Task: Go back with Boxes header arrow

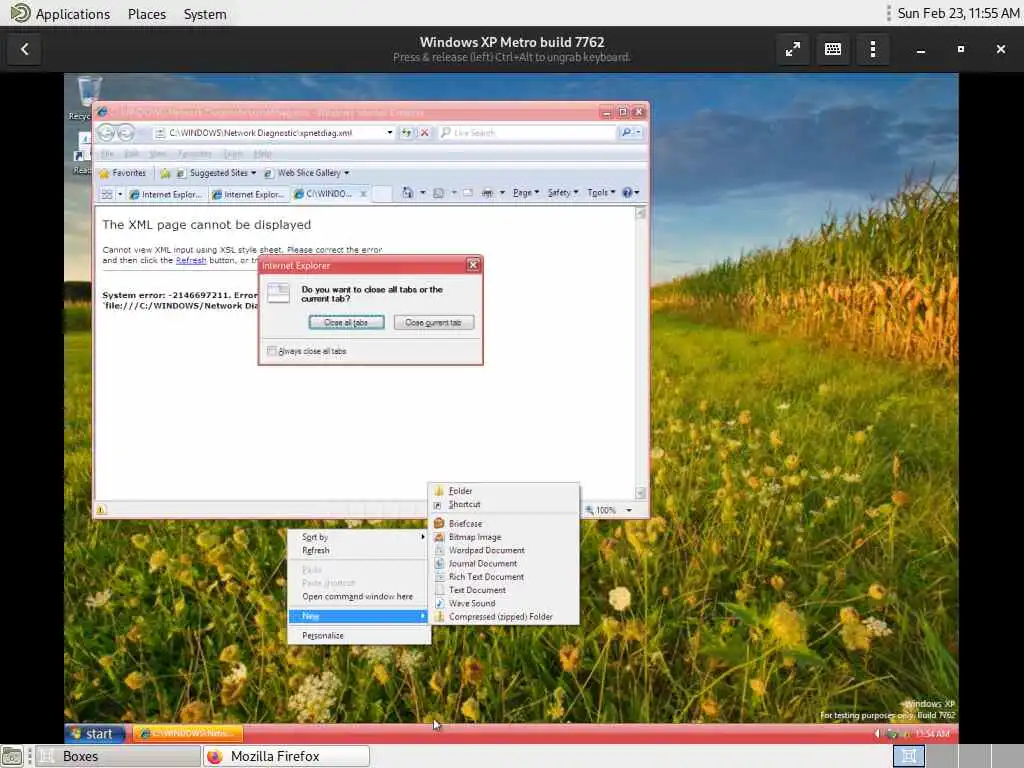Action: [24, 49]
